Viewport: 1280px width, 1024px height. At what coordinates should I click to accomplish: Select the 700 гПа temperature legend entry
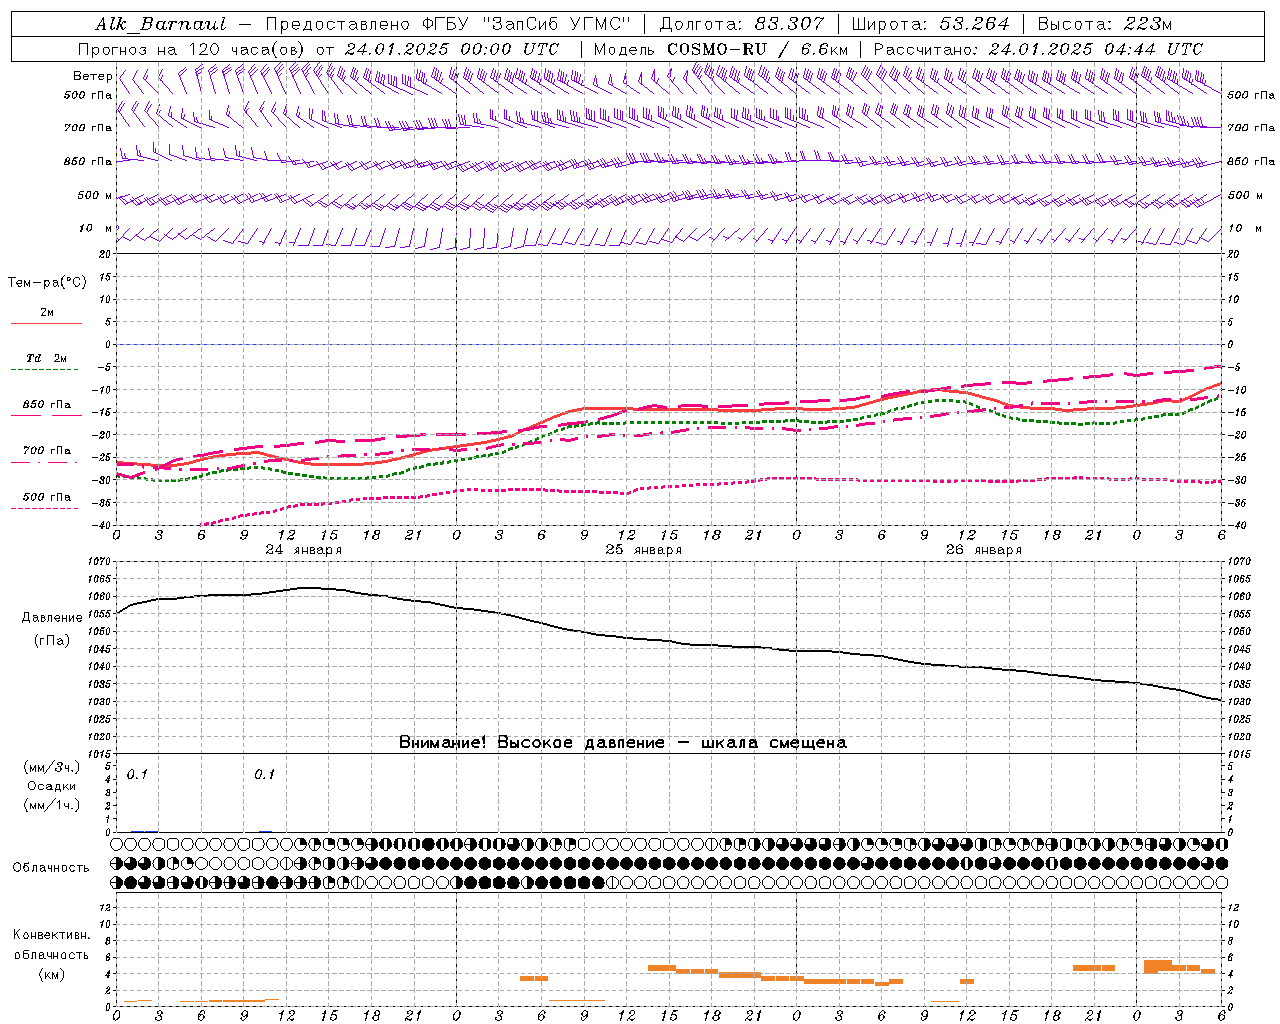pos(47,450)
